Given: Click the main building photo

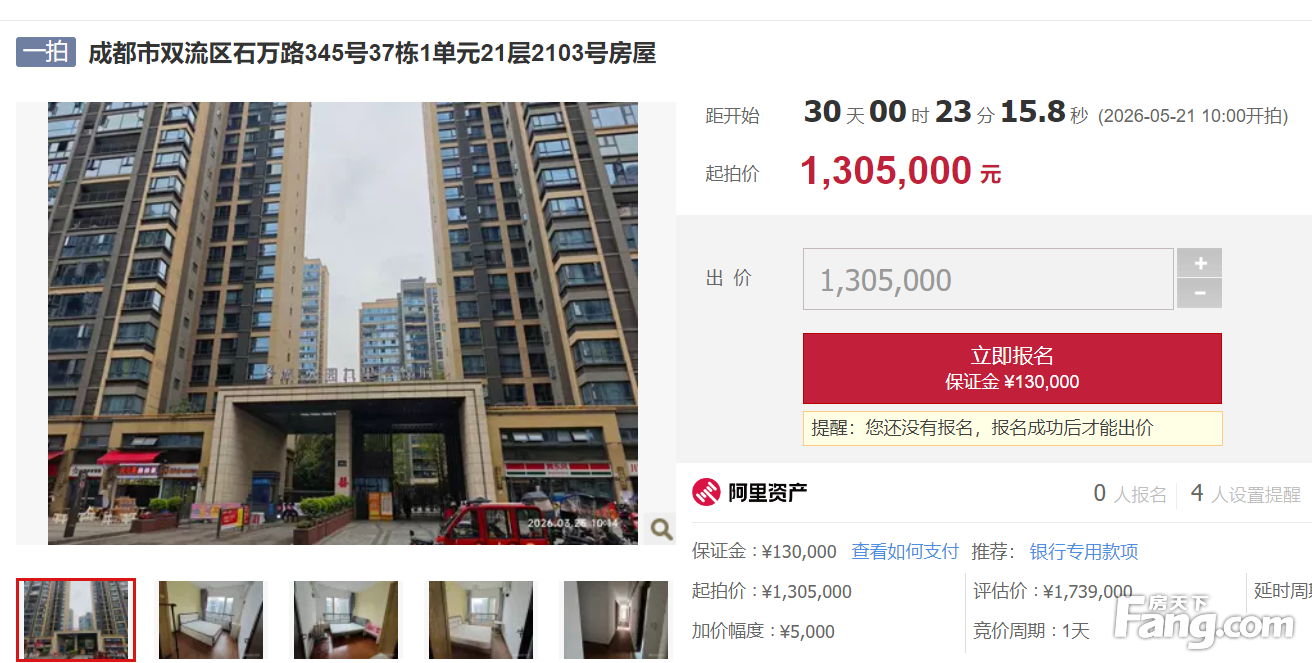Looking at the screenshot, I should (x=343, y=323).
